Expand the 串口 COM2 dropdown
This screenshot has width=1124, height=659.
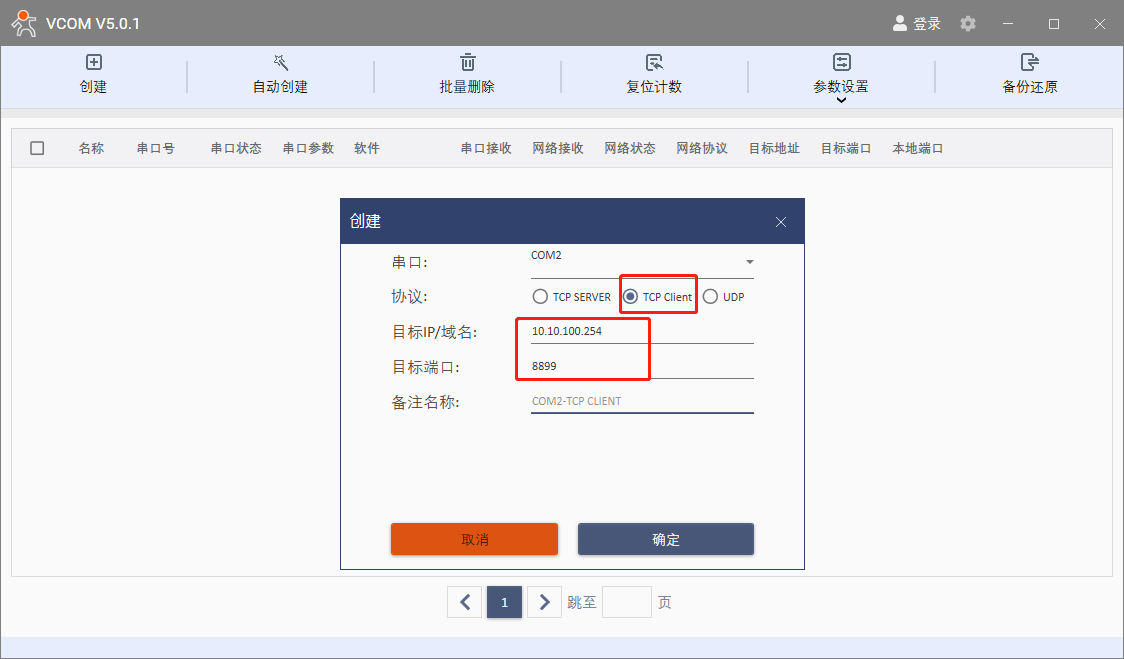[749, 262]
